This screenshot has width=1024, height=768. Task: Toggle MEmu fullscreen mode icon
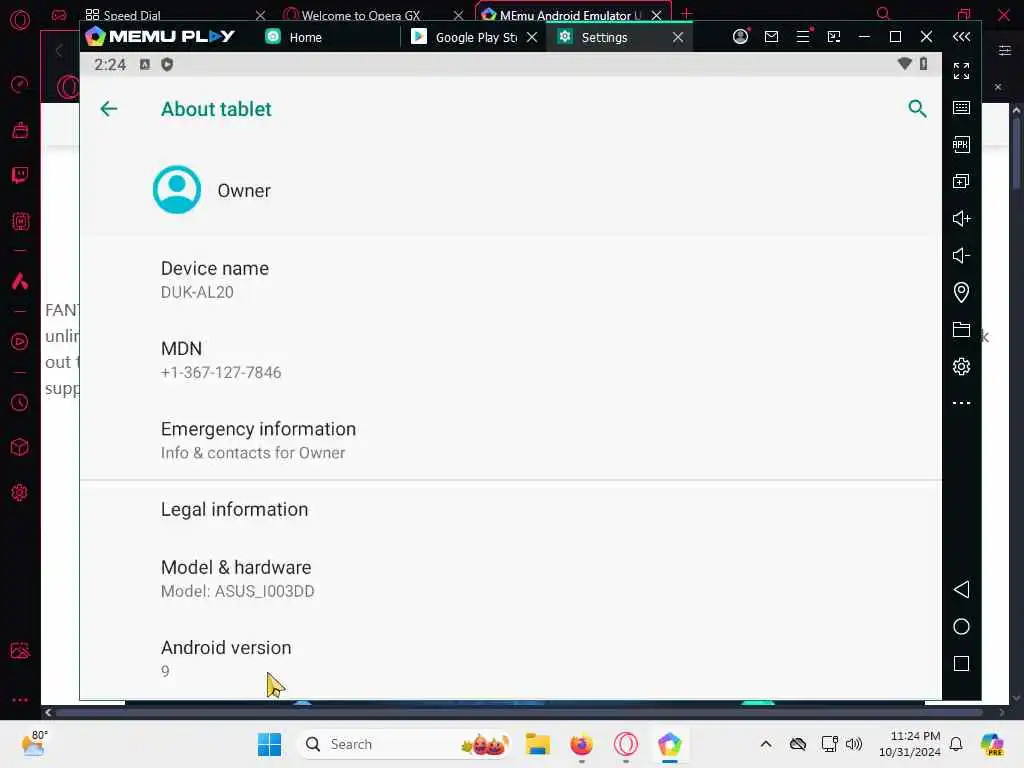tap(961, 71)
